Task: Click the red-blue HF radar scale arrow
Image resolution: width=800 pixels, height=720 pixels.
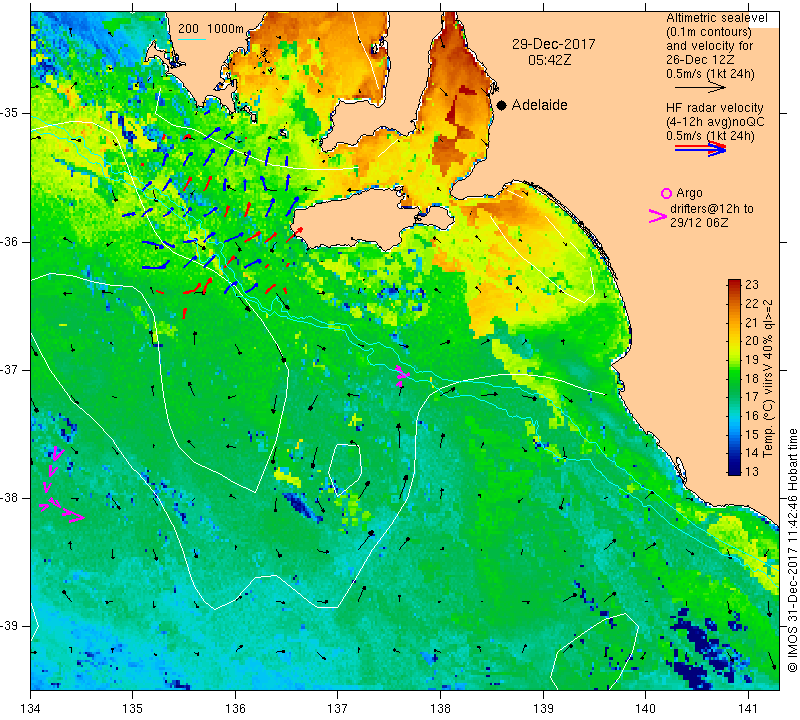Action: (700, 149)
